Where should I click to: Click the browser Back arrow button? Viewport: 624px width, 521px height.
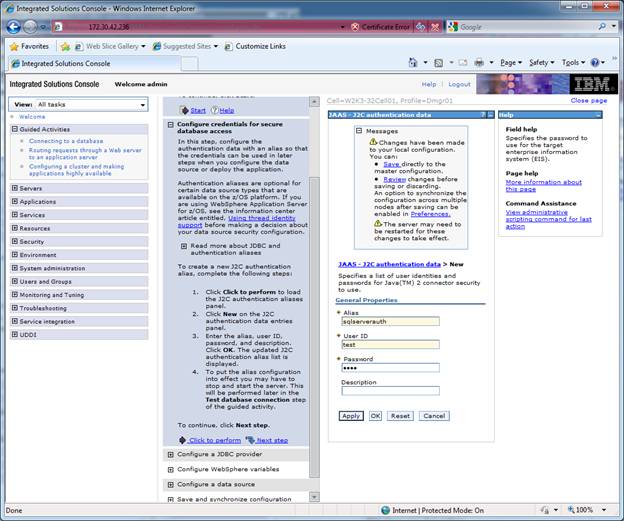click(x=17, y=26)
